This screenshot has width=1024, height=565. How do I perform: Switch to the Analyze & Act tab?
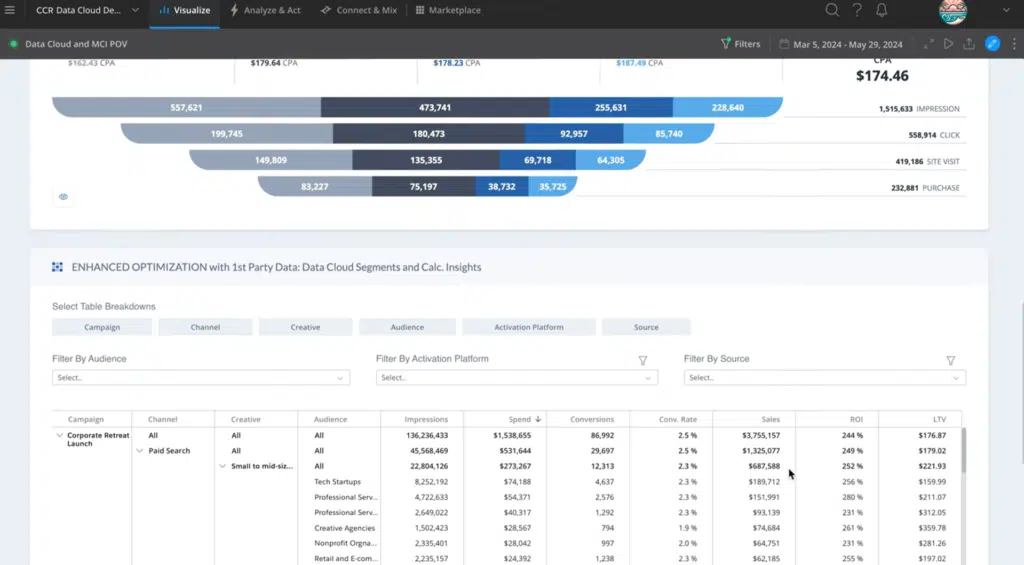pyautogui.click(x=265, y=10)
